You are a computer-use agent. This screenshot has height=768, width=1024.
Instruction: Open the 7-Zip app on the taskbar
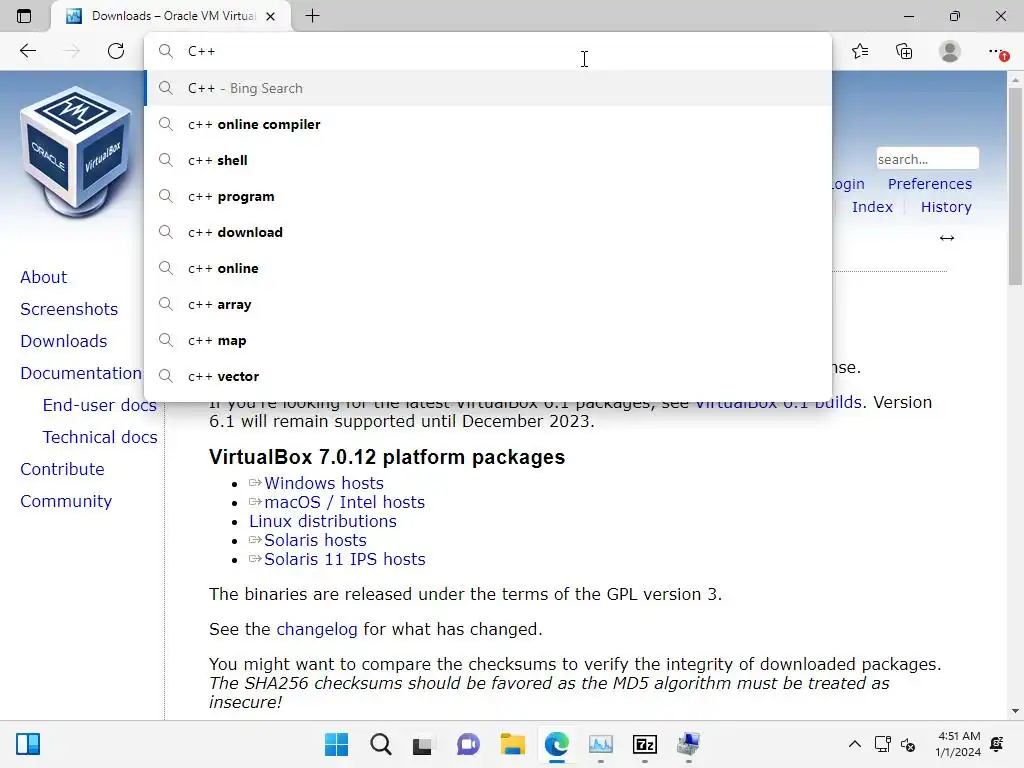coord(645,744)
